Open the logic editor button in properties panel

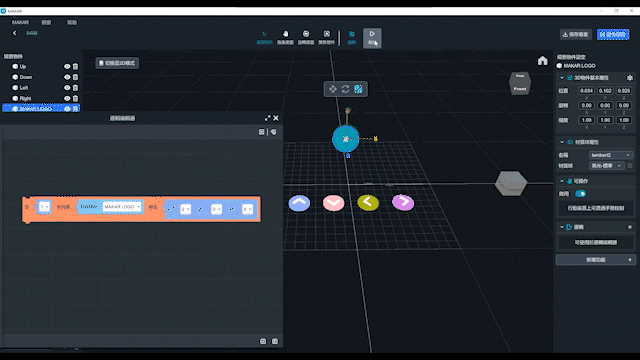596,242
